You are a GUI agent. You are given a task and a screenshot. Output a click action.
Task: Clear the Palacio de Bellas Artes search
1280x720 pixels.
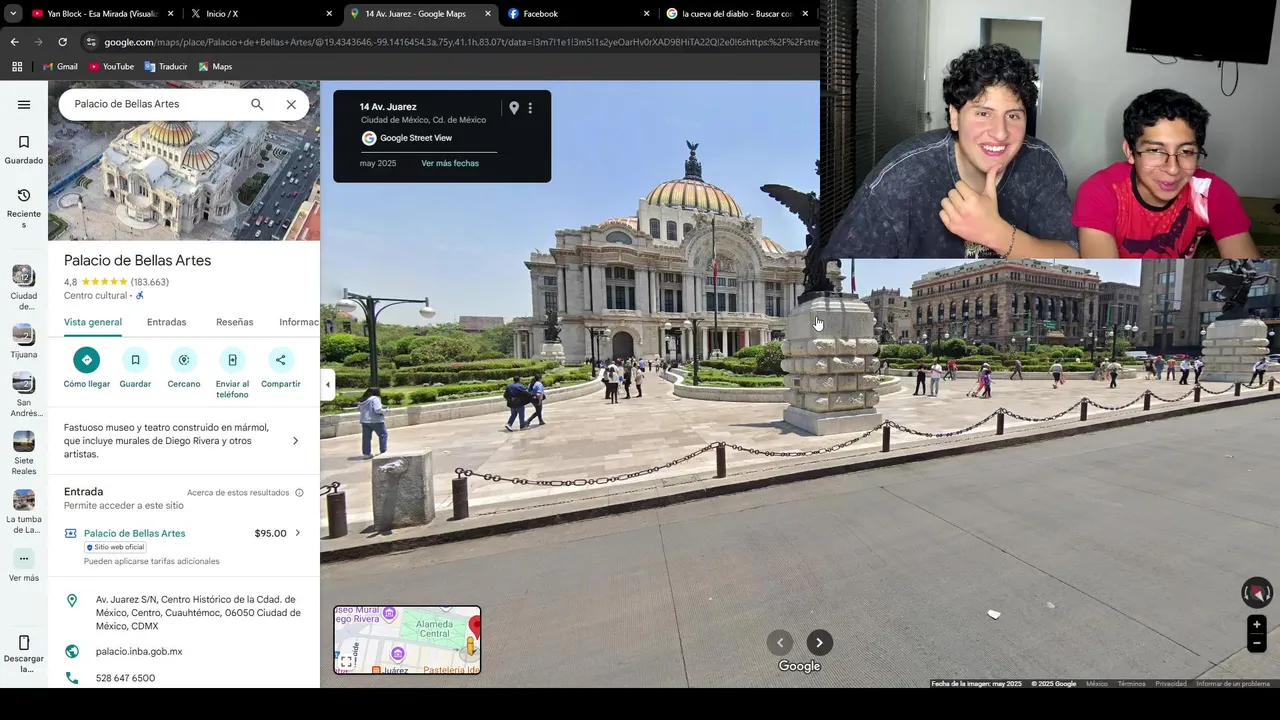click(x=291, y=104)
